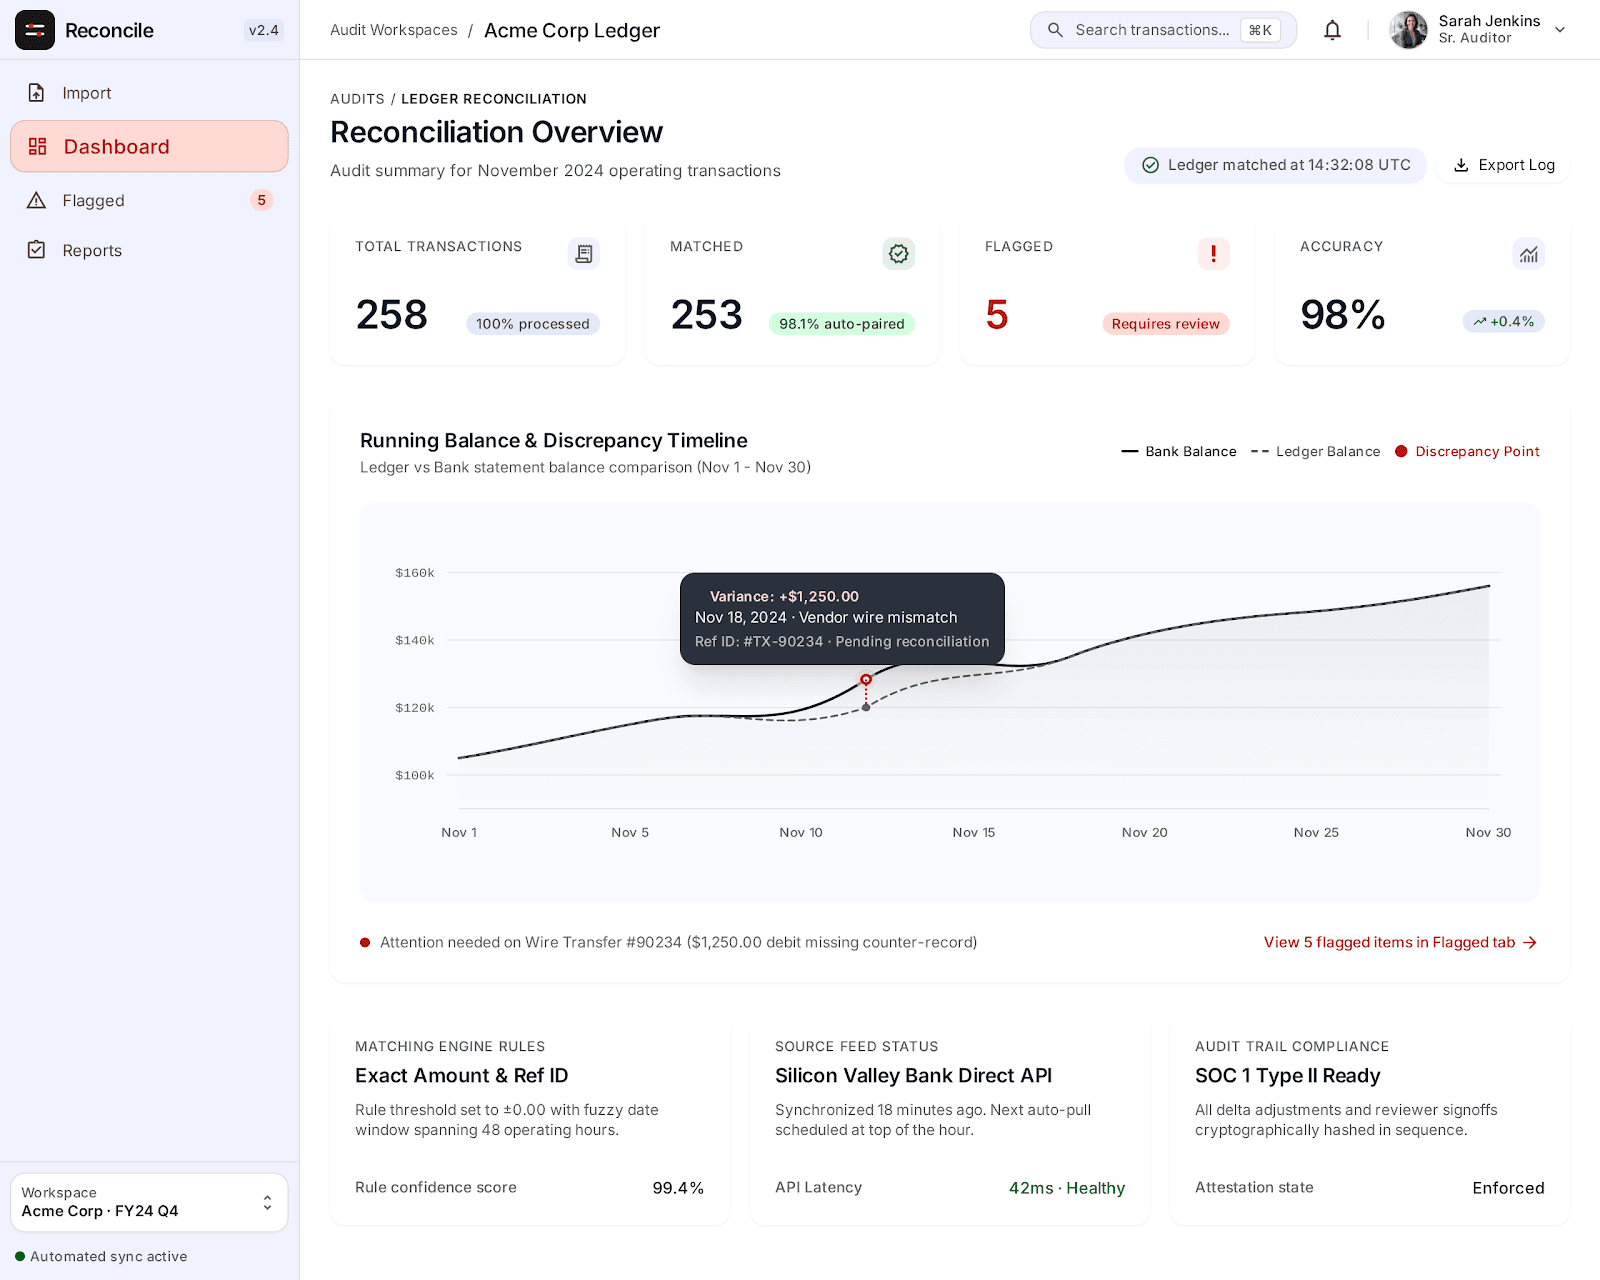Open the notifications bell
This screenshot has width=1600, height=1280.
pos(1332,30)
